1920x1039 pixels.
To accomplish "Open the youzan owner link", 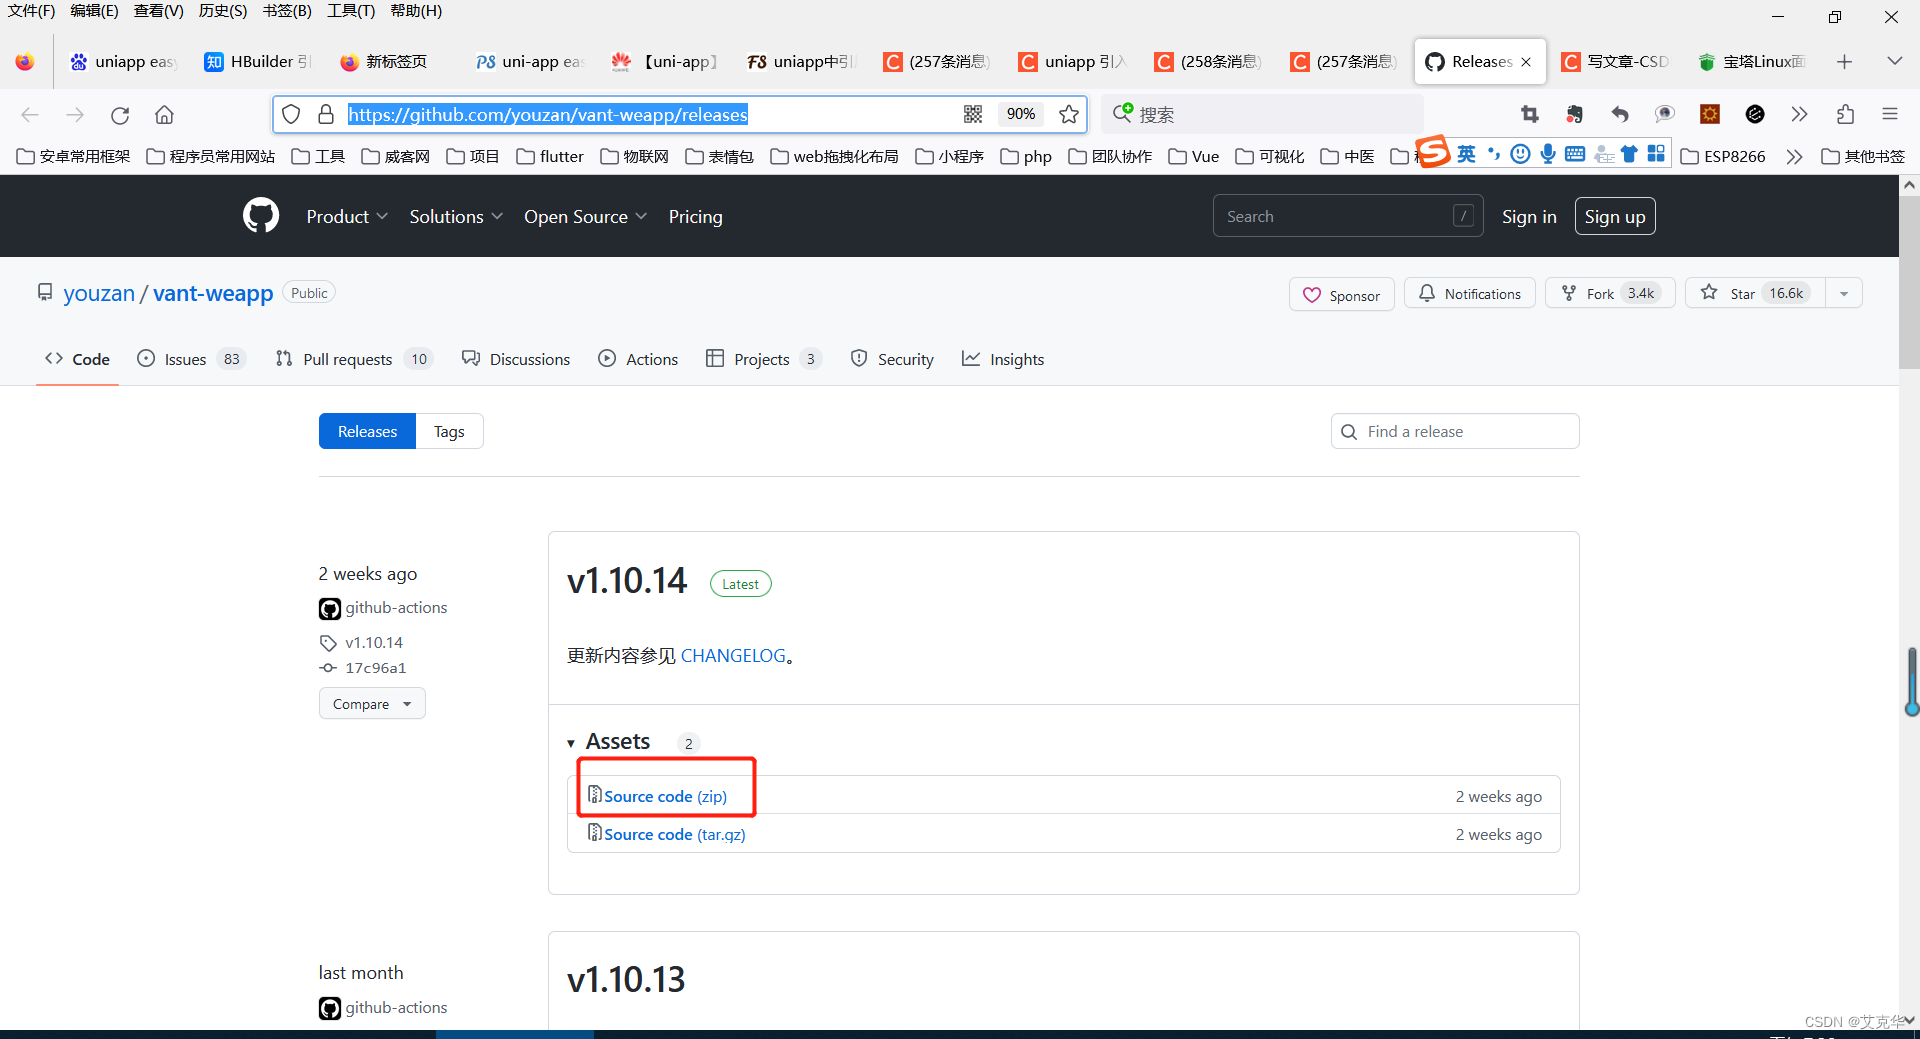I will pyautogui.click(x=99, y=293).
